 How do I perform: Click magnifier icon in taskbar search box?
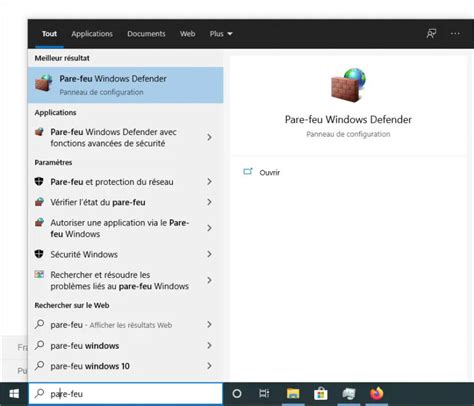(39, 393)
